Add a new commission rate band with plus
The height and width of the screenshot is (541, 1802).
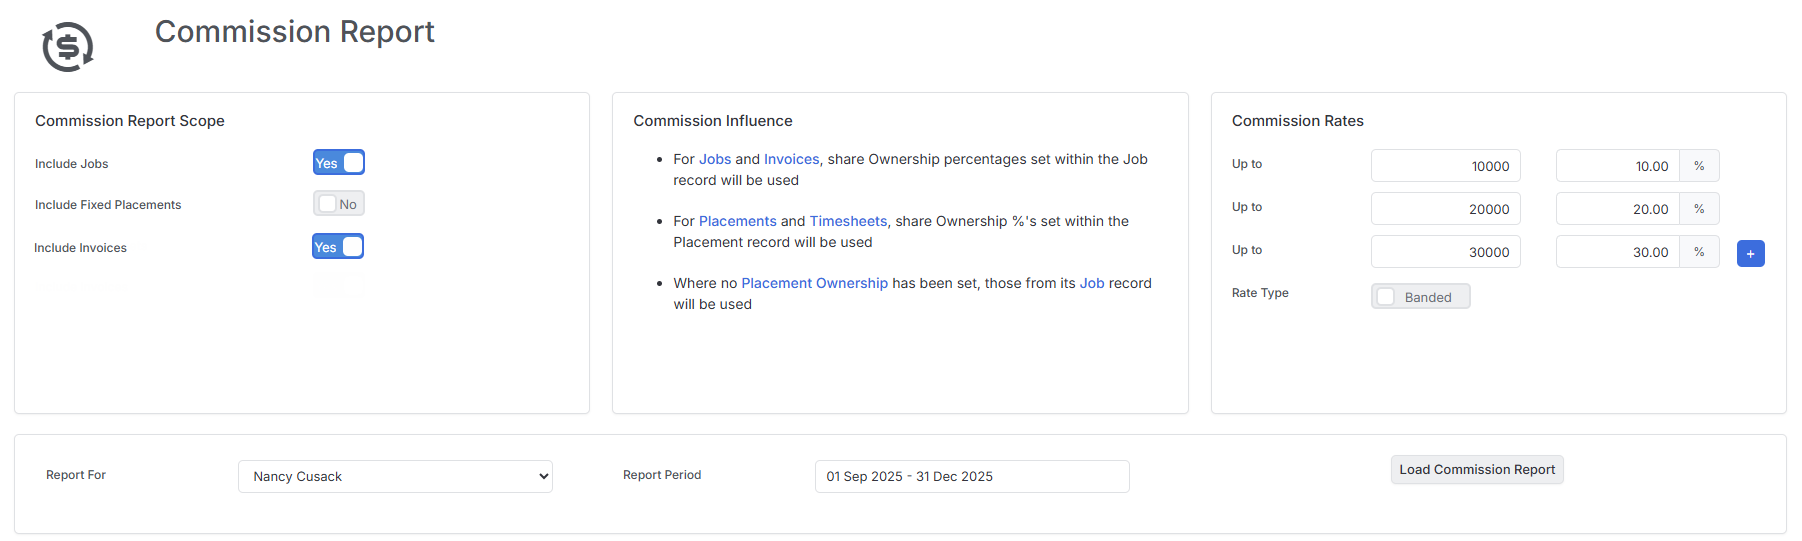[x=1750, y=254]
